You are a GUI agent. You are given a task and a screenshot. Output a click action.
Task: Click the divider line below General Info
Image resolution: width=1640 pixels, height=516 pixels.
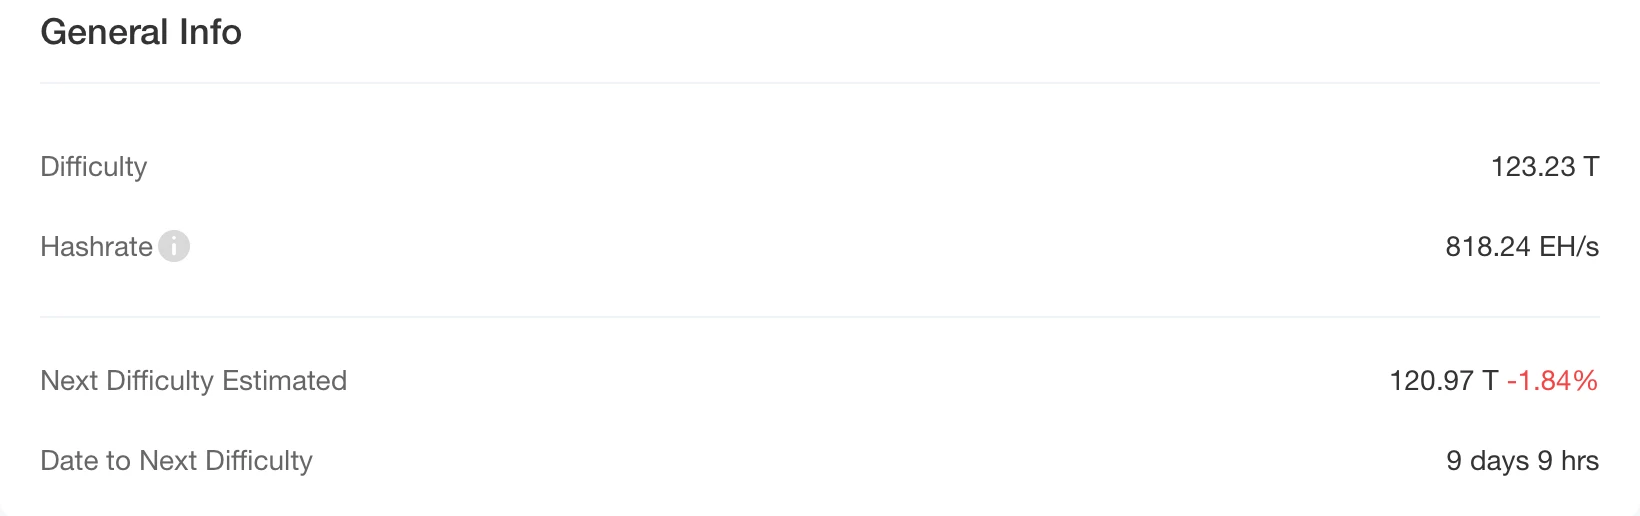(820, 83)
